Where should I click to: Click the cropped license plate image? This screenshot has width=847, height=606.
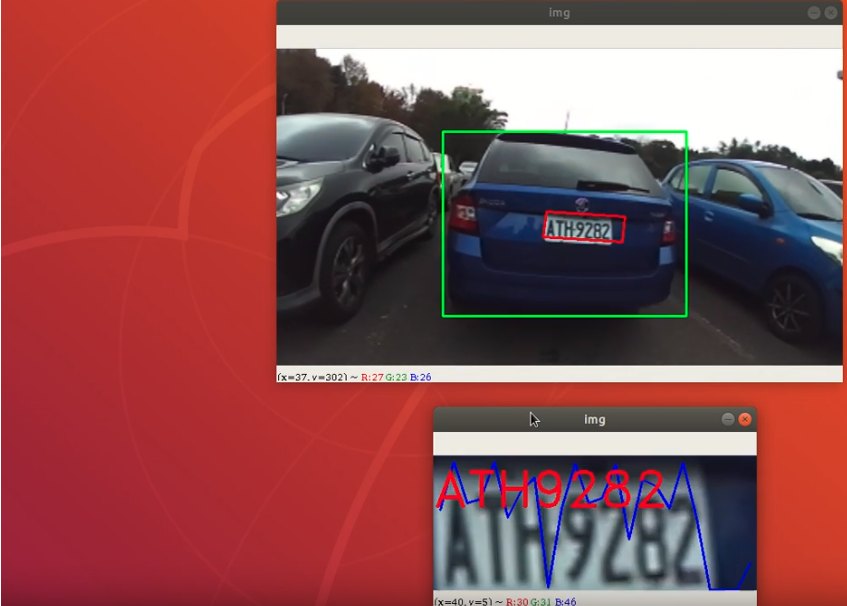[x=595, y=523]
